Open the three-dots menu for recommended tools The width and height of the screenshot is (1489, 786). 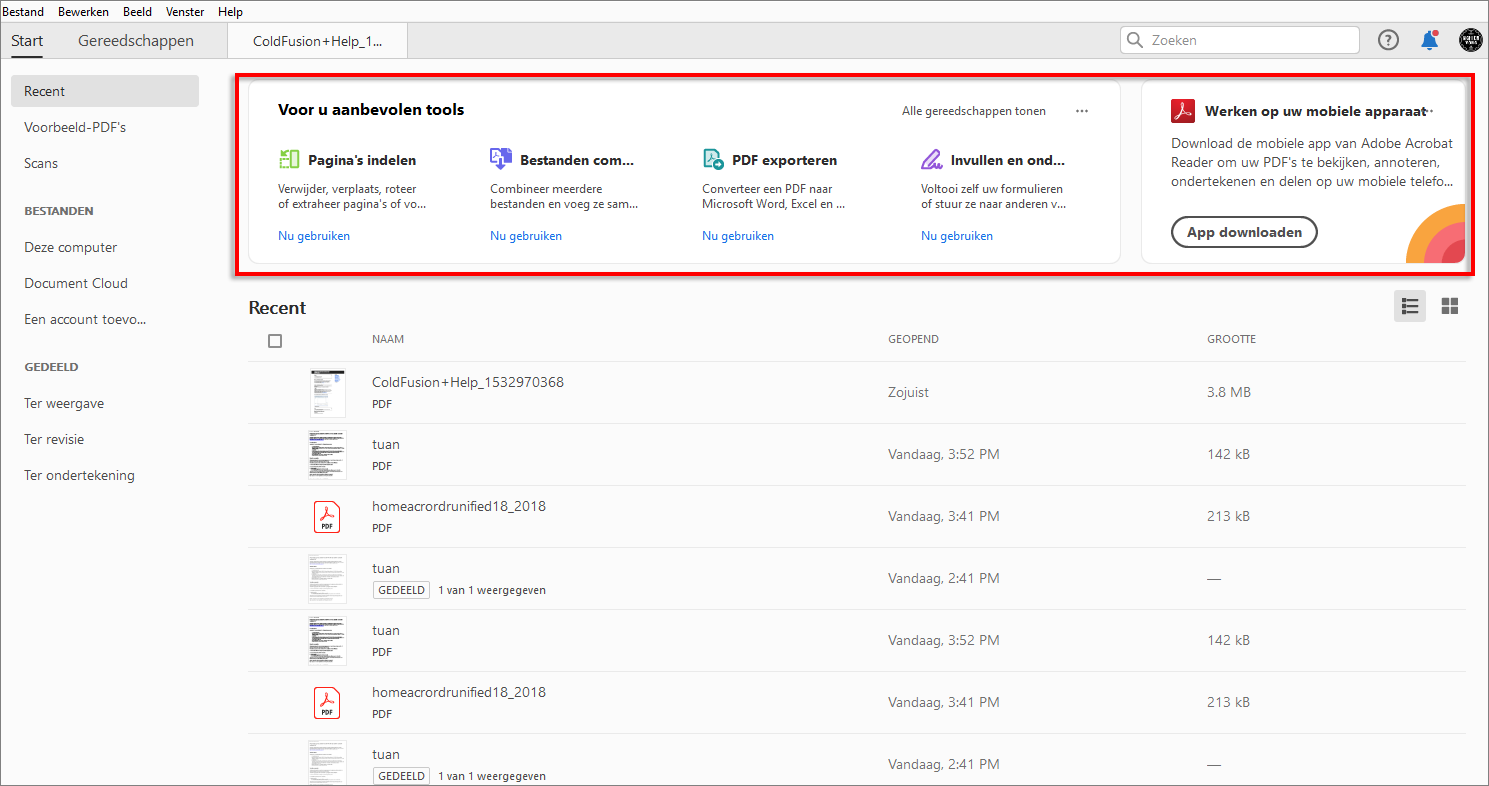tap(1082, 111)
